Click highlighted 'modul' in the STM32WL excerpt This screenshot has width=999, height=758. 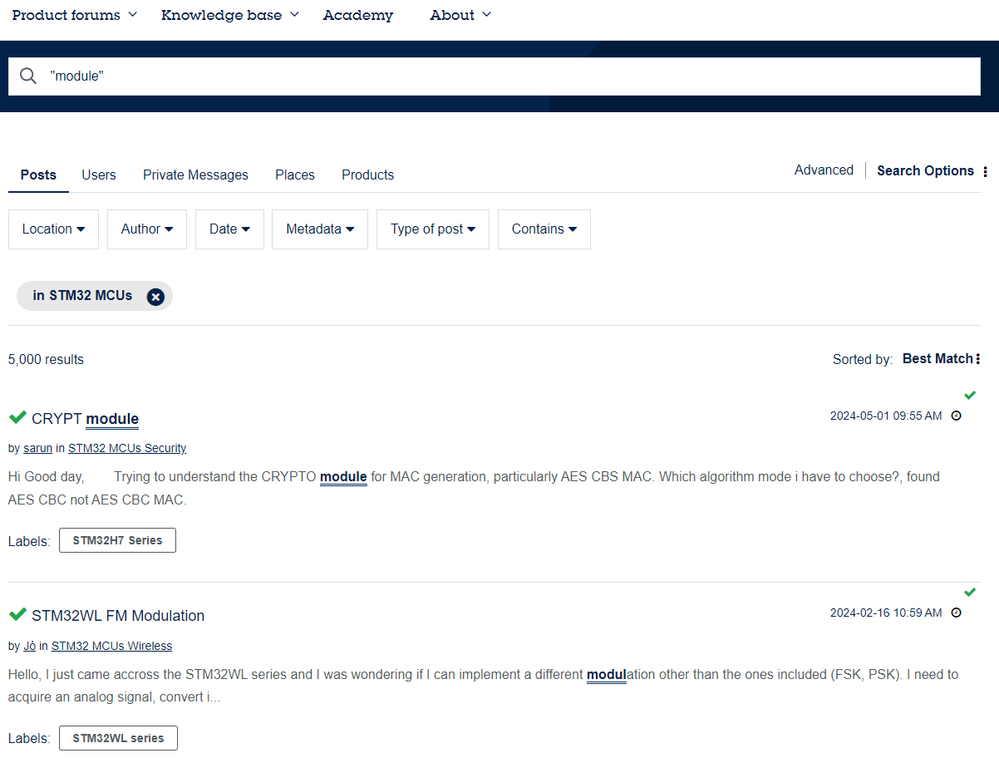[x=606, y=675]
